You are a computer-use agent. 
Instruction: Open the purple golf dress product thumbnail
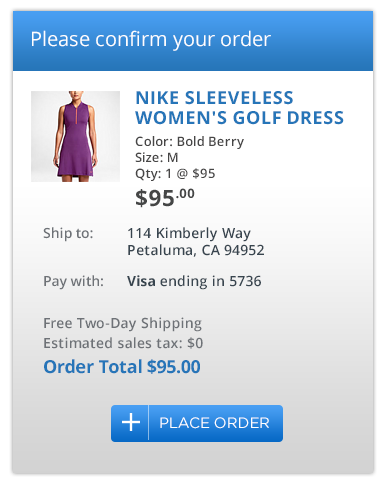(x=75, y=136)
